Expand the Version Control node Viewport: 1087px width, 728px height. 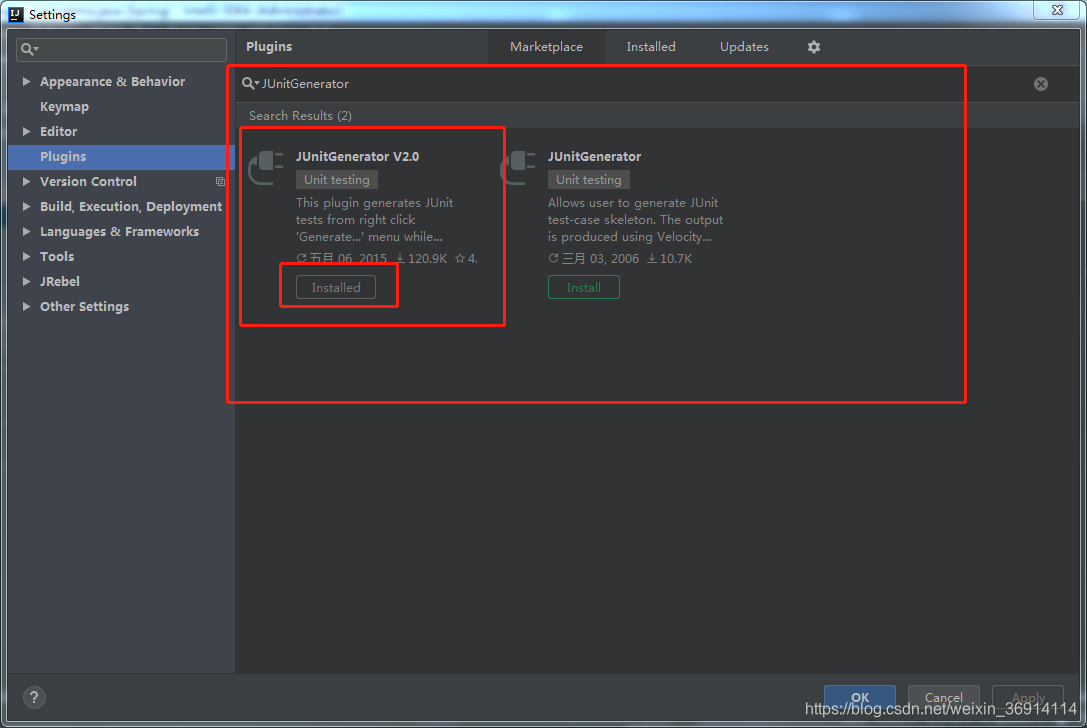point(26,182)
